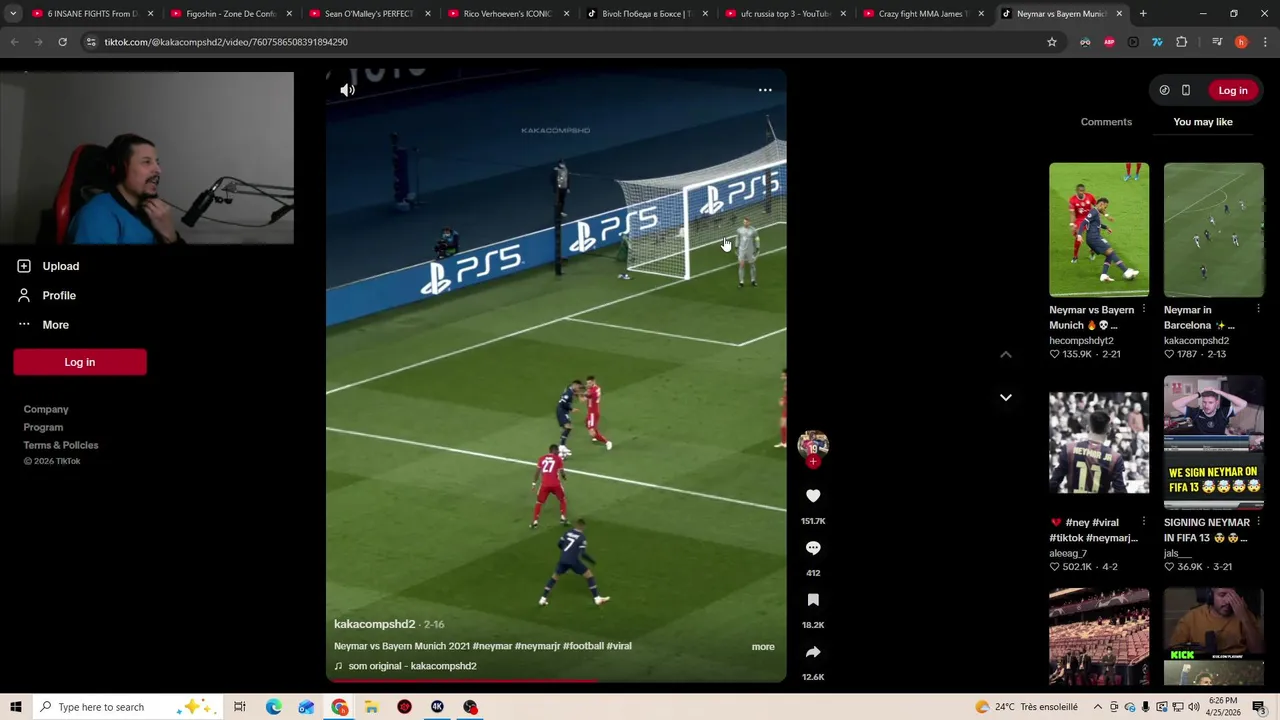This screenshot has width=1280, height=720.
Task: Open the kakacompshd2 username under the video
Action: pos(374,624)
